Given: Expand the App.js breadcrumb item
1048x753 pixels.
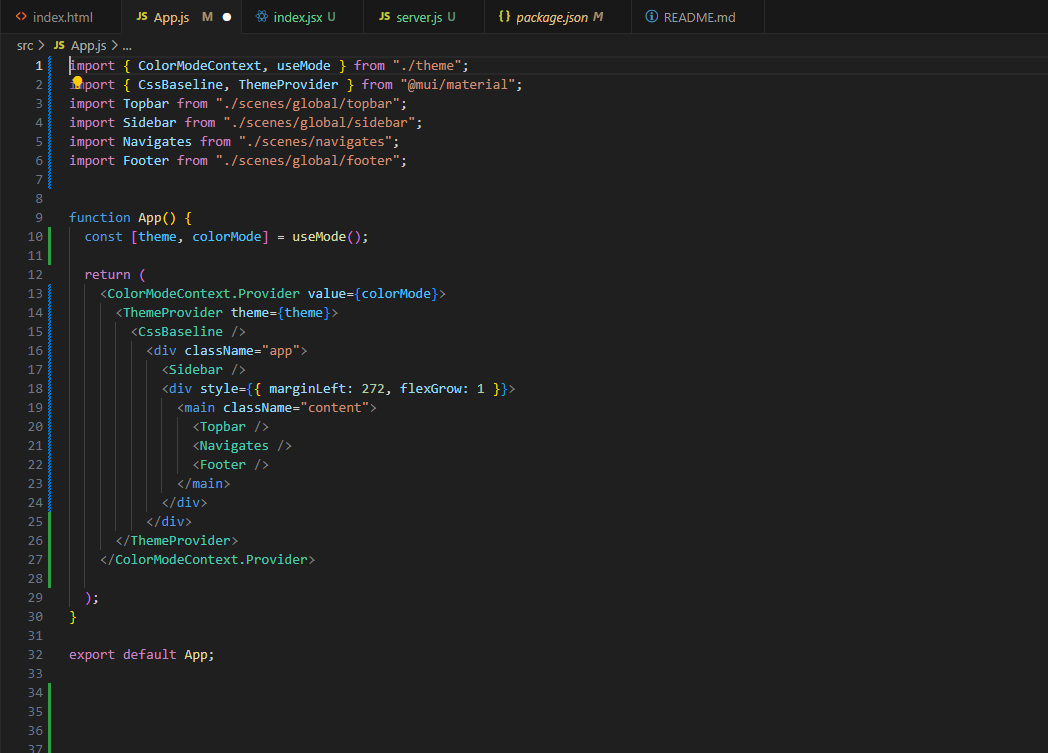Looking at the screenshot, I should (88, 46).
